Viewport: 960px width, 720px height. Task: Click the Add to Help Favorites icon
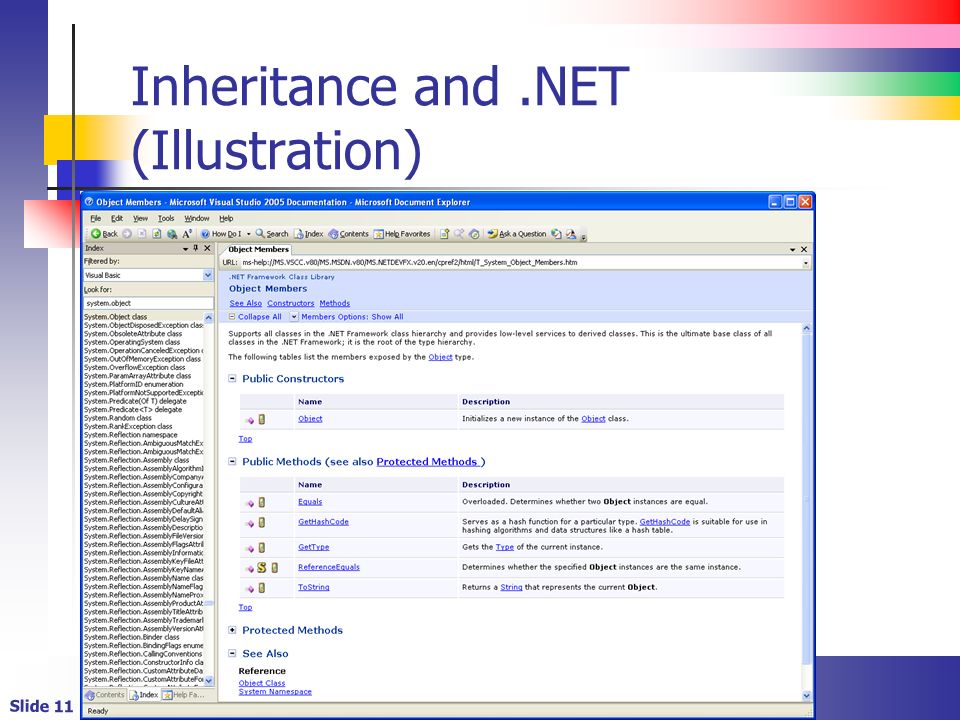pos(444,234)
